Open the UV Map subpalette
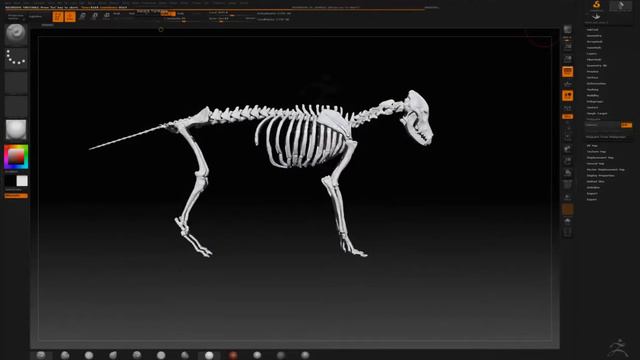This screenshot has height=360, width=640. click(x=592, y=146)
